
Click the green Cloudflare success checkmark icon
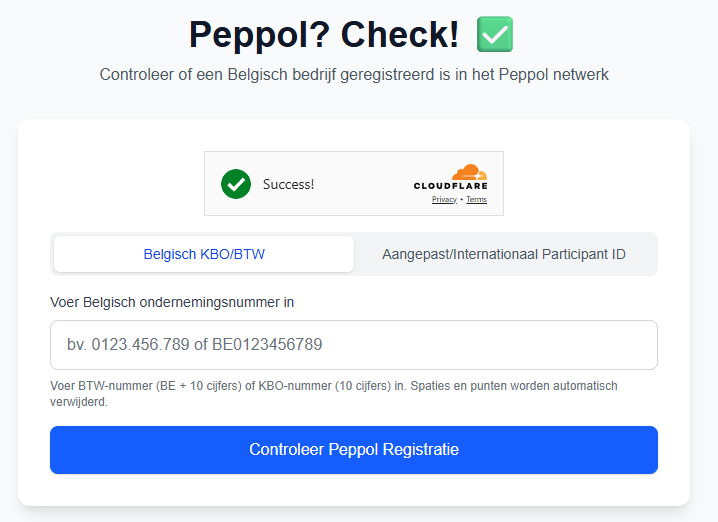click(x=236, y=183)
